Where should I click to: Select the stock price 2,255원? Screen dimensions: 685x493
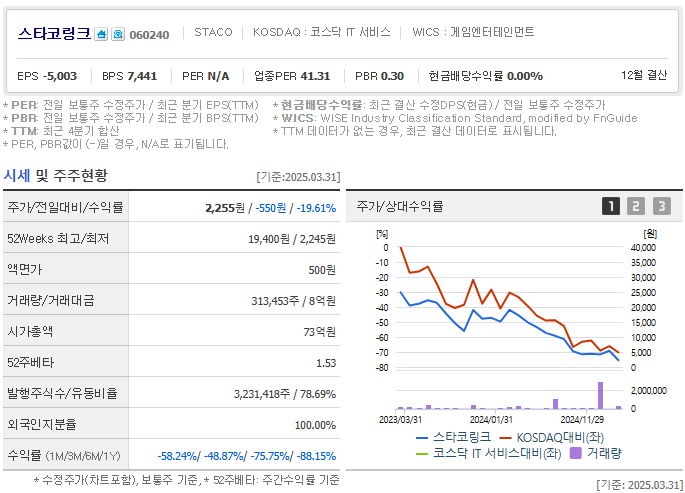pos(225,208)
